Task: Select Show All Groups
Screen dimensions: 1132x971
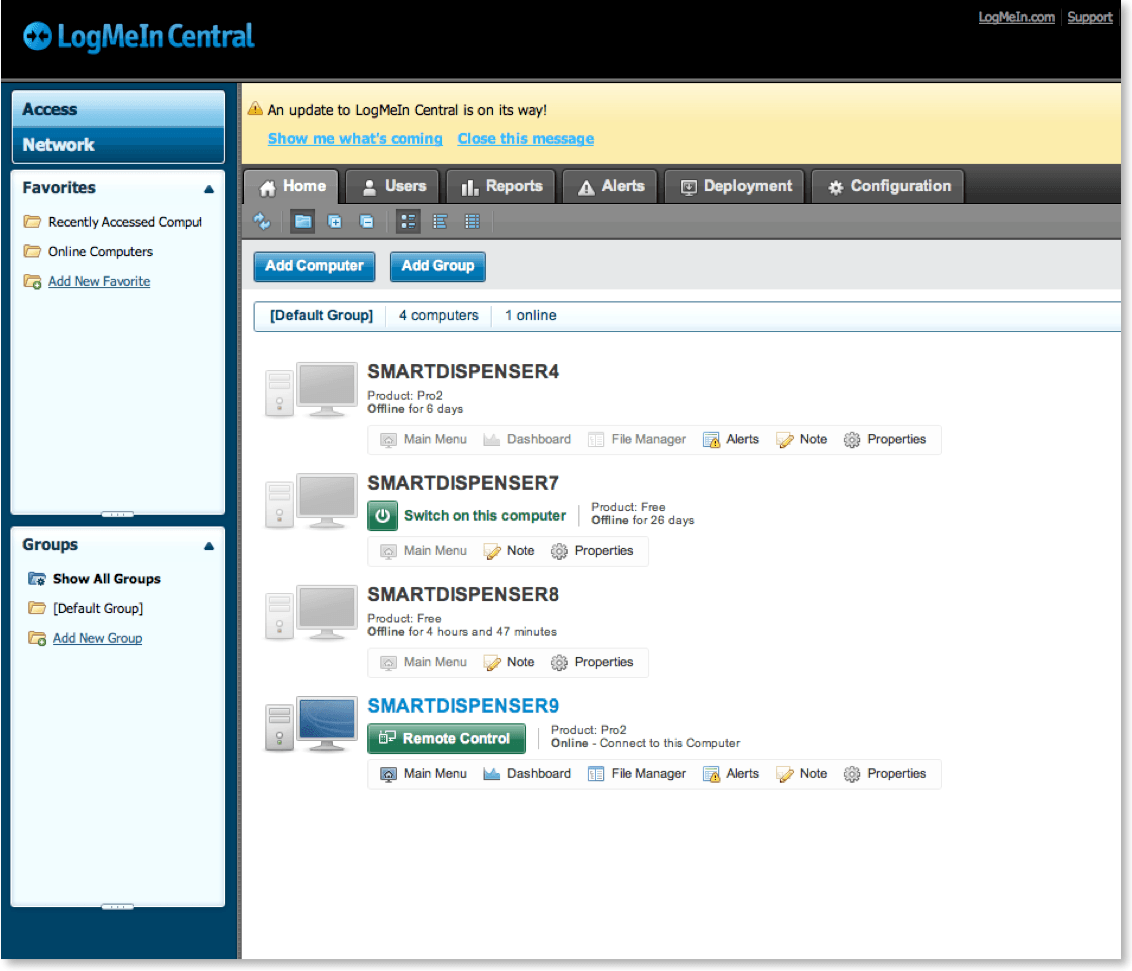Action: point(95,579)
